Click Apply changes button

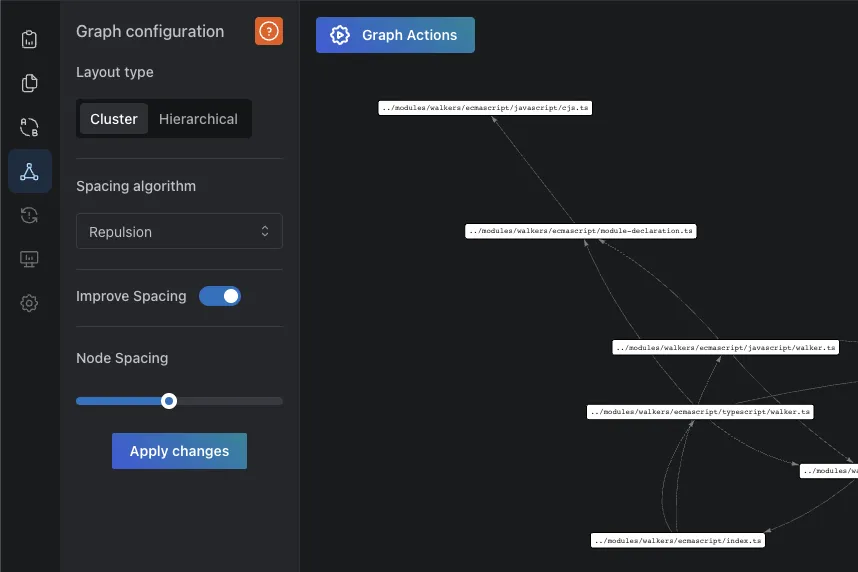pyautogui.click(x=179, y=451)
